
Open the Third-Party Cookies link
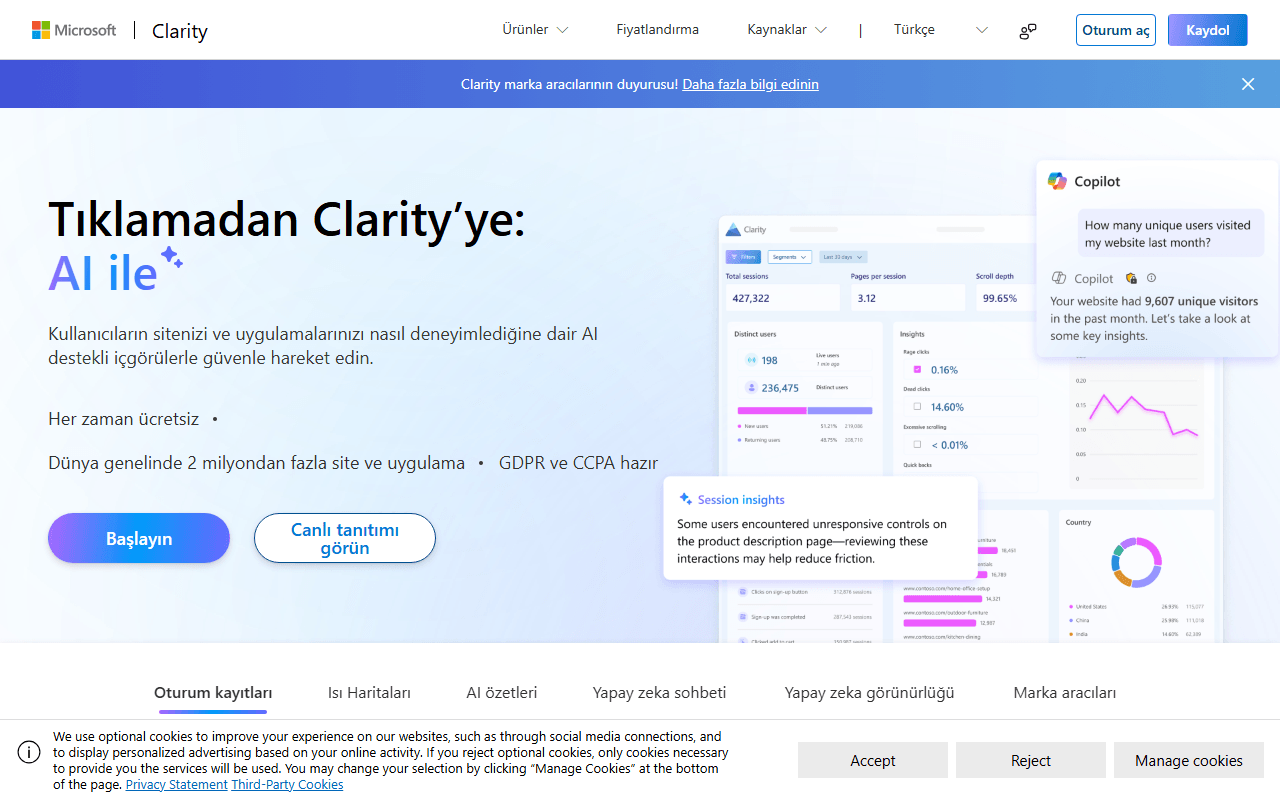coord(287,785)
